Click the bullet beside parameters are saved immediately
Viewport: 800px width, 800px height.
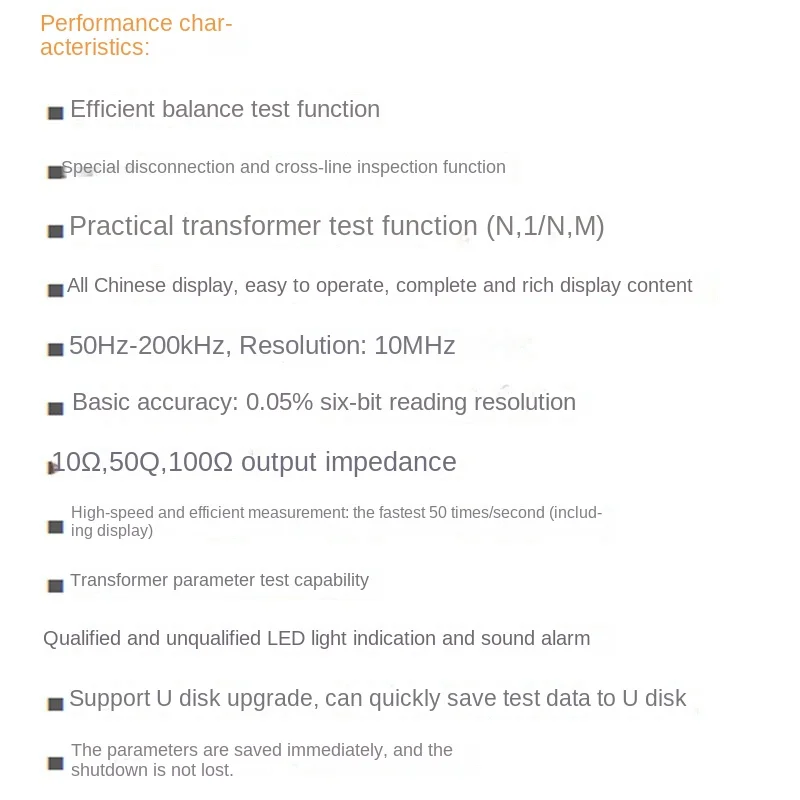click(x=56, y=763)
